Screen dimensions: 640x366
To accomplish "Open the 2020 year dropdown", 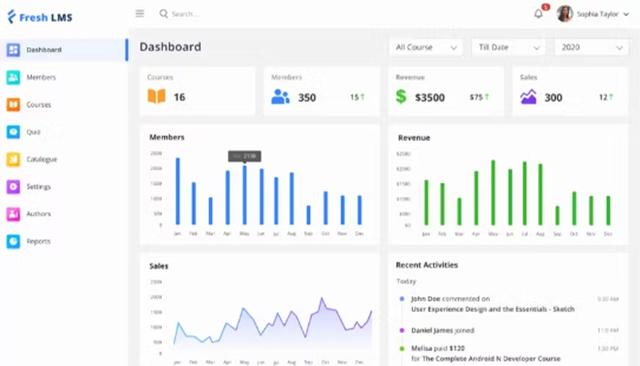I will (591, 47).
